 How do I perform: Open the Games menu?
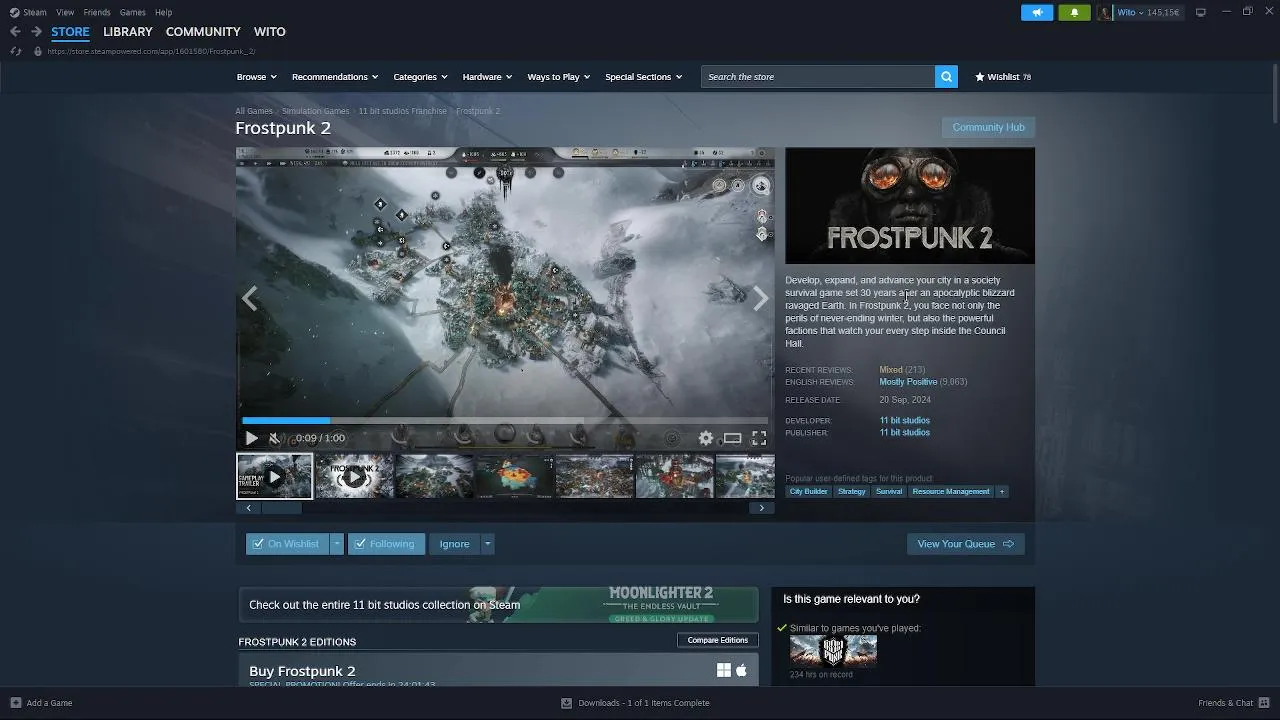pyautogui.click(x=132, y=12)
